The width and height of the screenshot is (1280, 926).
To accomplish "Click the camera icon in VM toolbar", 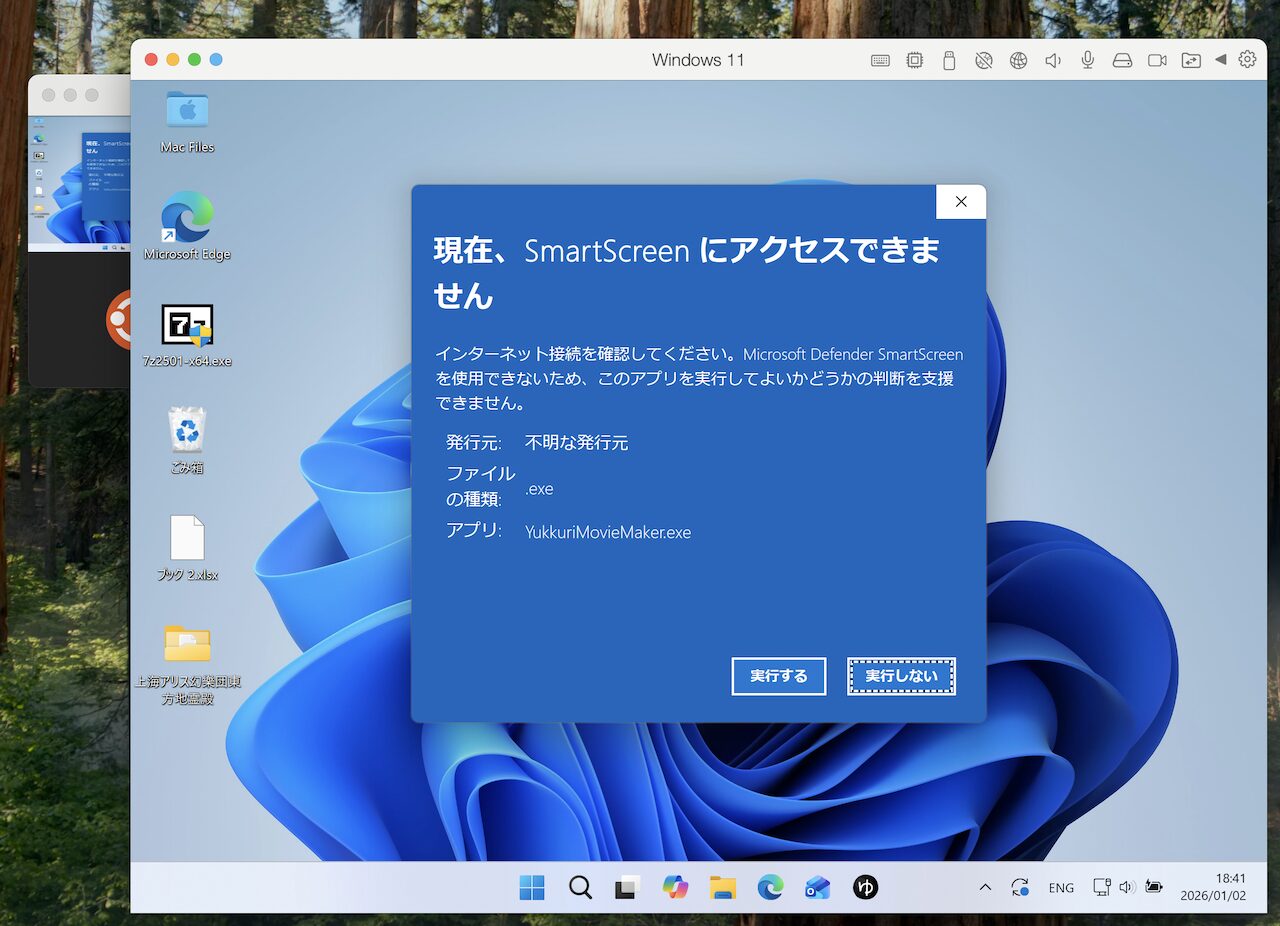I will pos(1157,60).
